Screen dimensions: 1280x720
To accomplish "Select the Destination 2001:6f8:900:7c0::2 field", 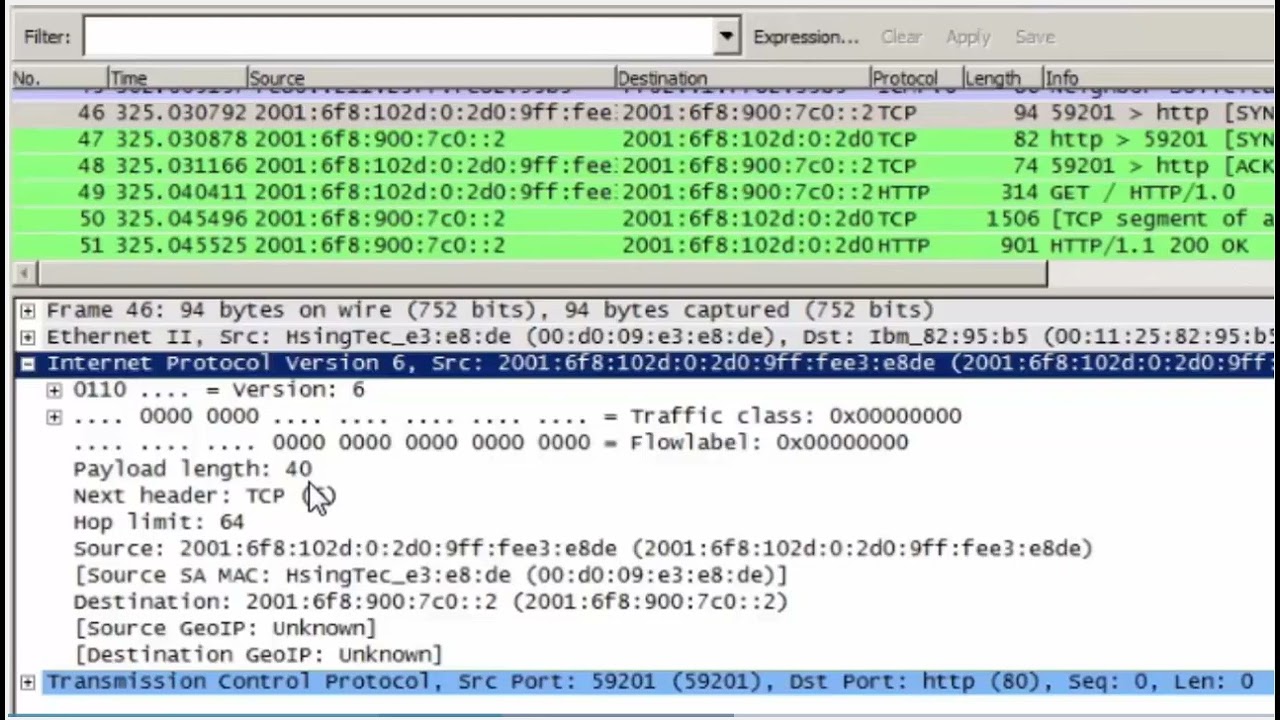I will (x=430, y=602).
